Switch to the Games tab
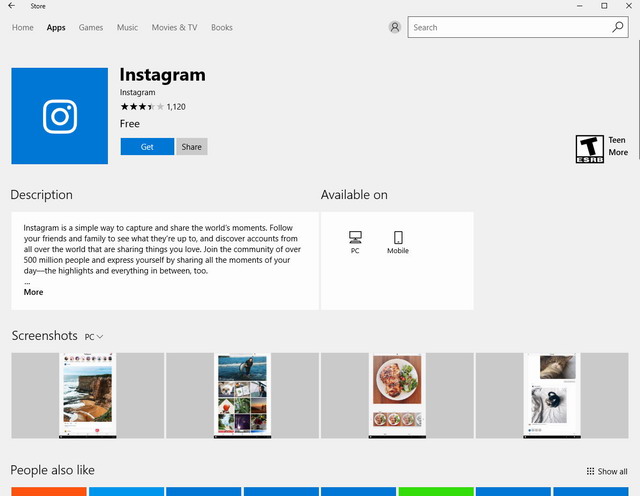This screenshot has height=496, width=640. (x=91, y=28)
